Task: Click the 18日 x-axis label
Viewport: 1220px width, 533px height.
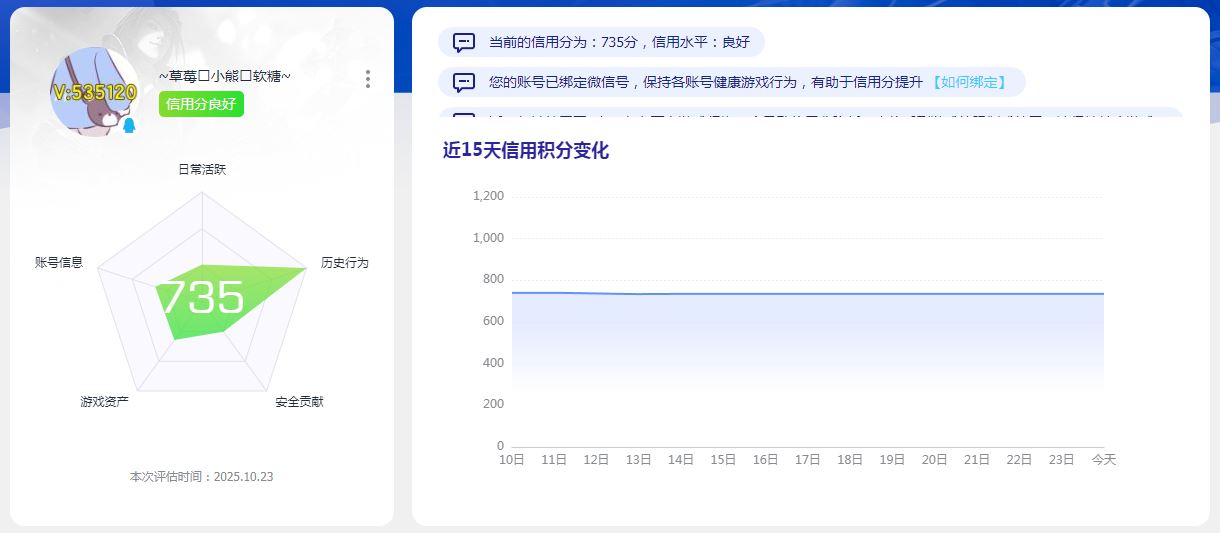Action: (x=850, y=459)
